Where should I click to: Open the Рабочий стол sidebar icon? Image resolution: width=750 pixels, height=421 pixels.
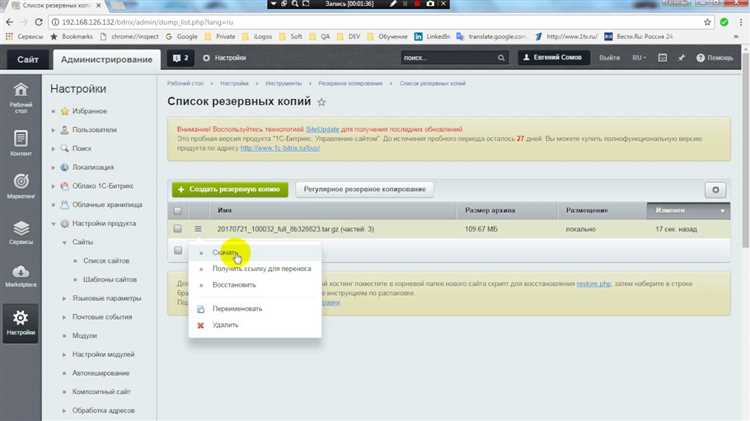click(21, 97)
